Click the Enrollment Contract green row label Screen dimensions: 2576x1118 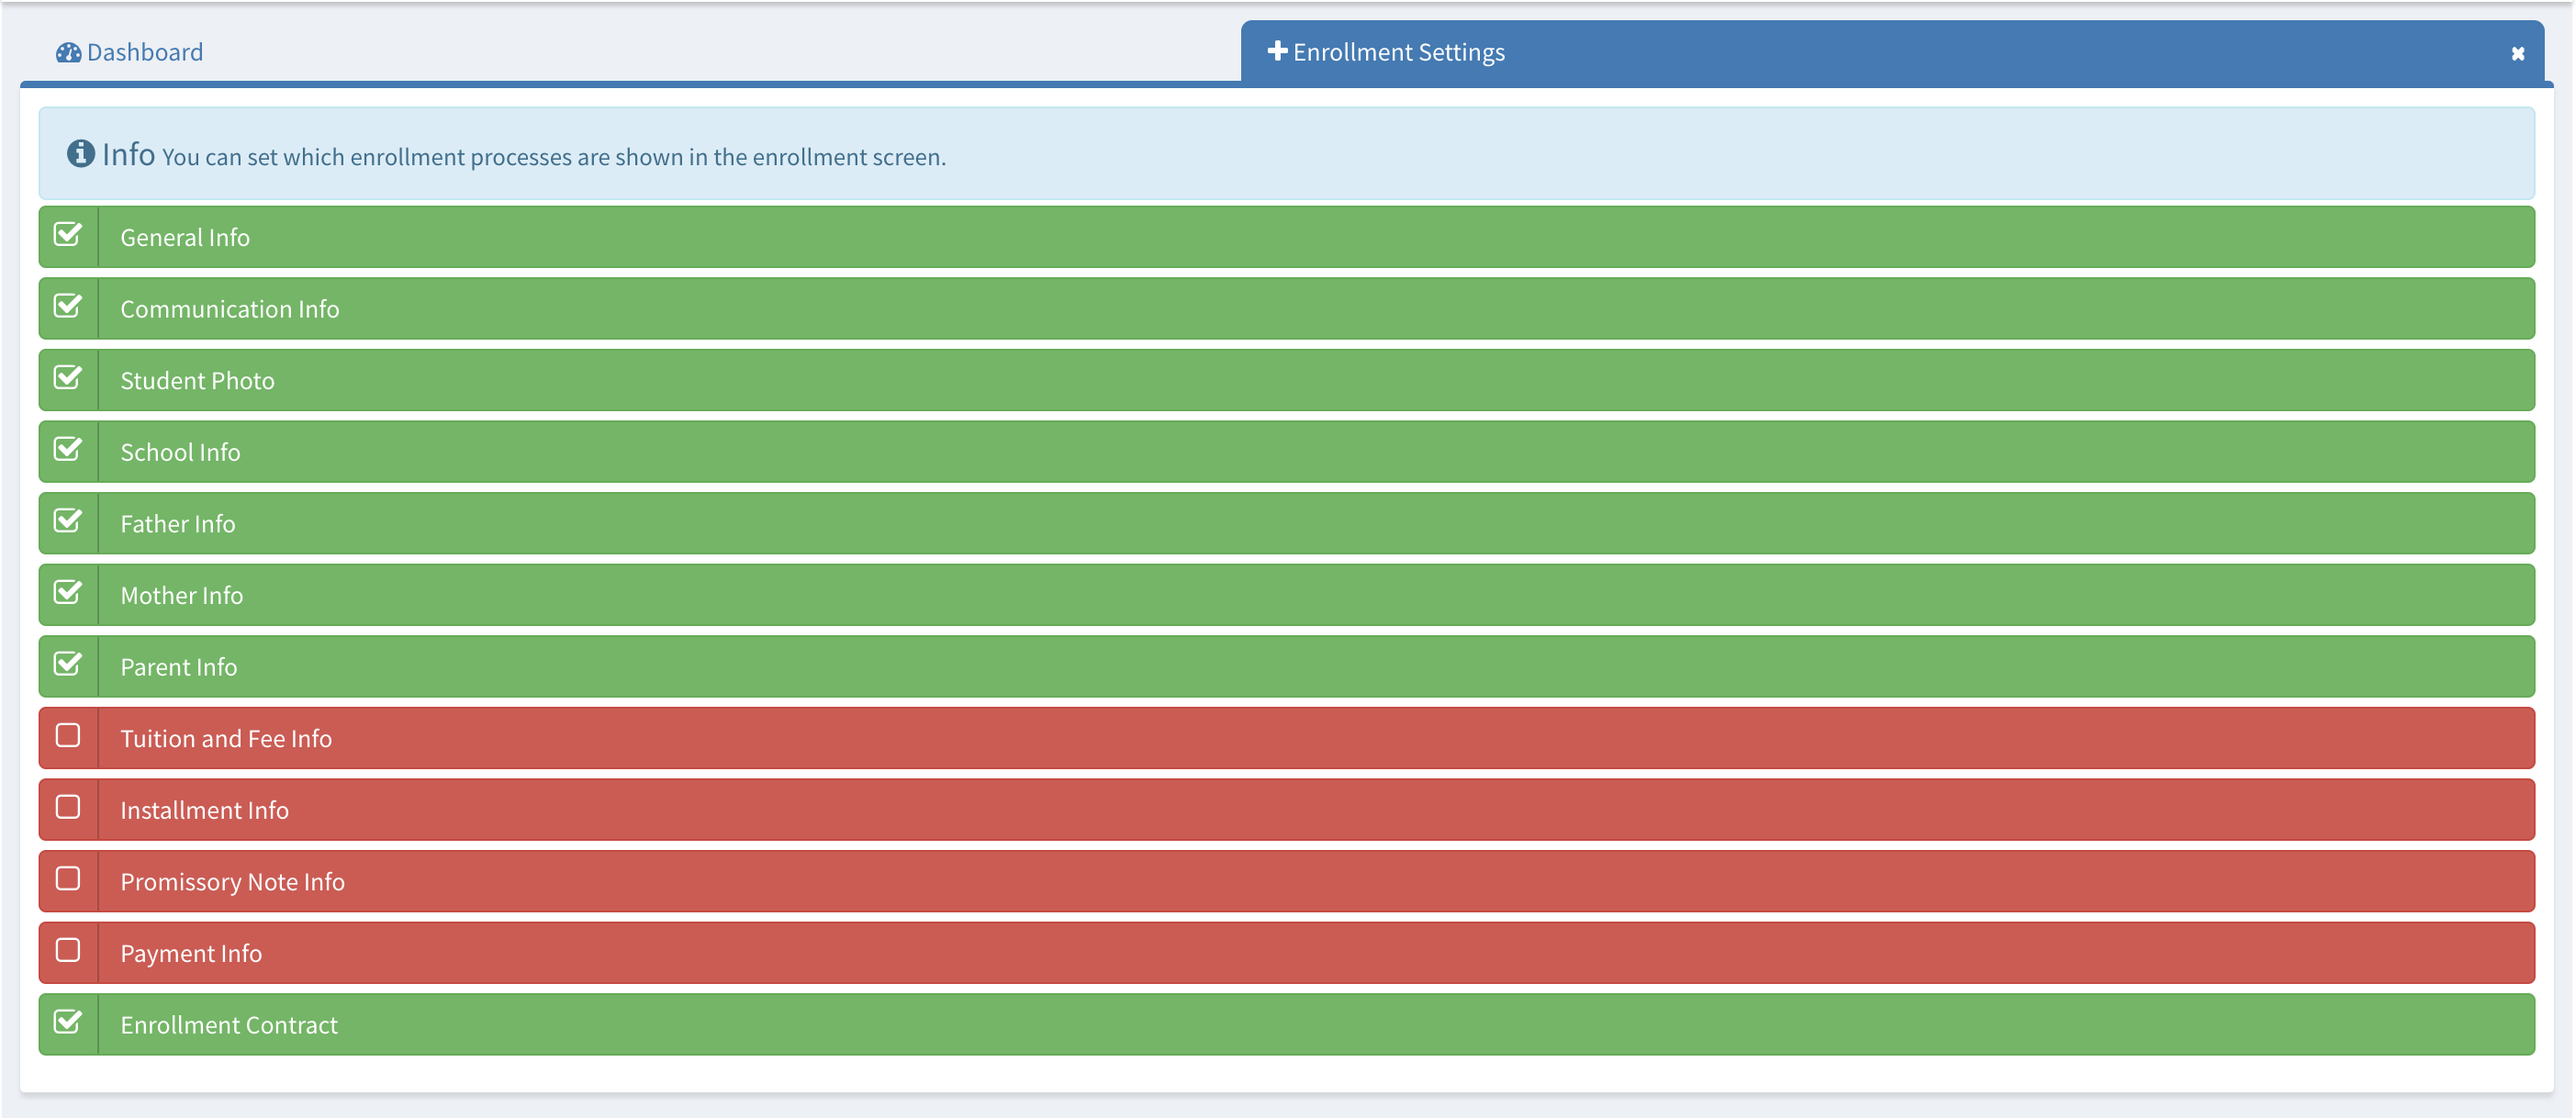[229, 1026]
